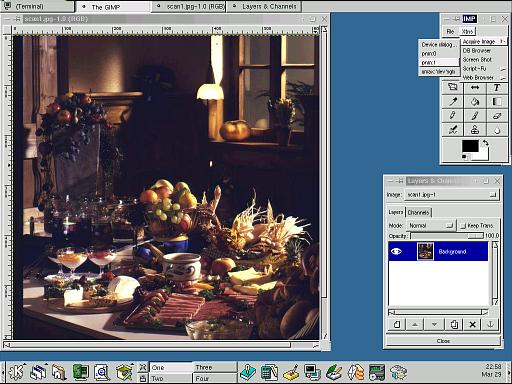The height and width of the screenshot is (384, 512).
Task: Click the swap foreground/background colors arrow
Action: [485, 143]
